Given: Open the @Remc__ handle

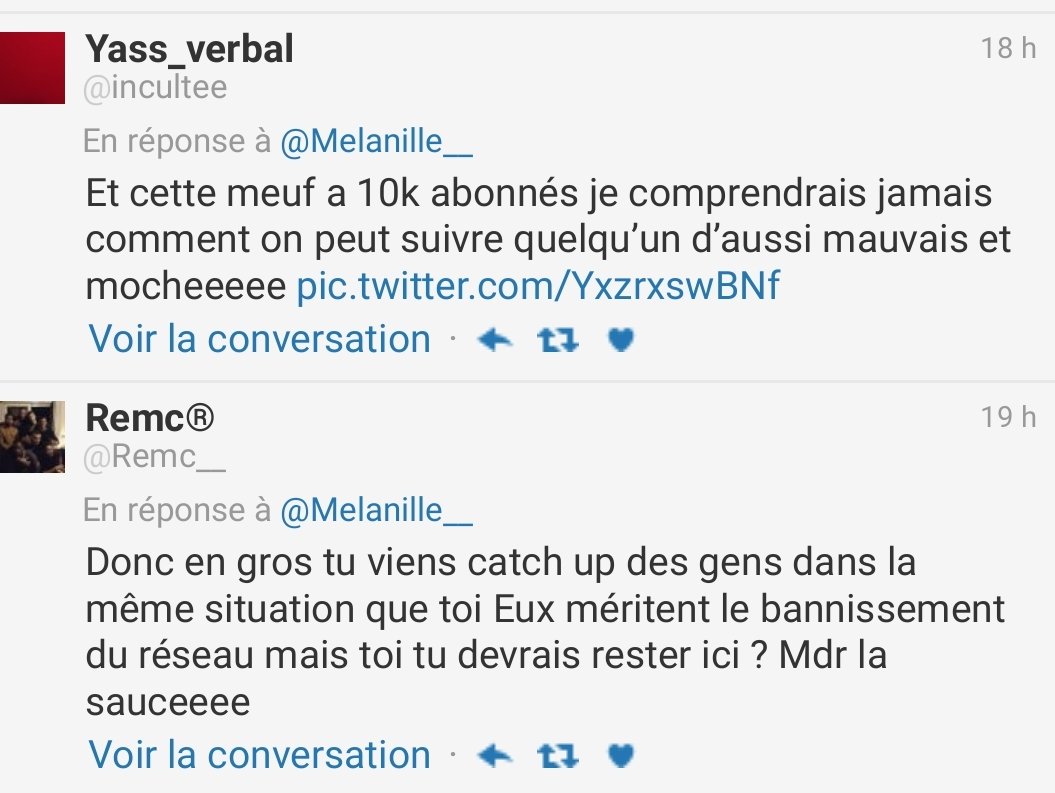Looking at the screenshot, I should coord(156,458).
